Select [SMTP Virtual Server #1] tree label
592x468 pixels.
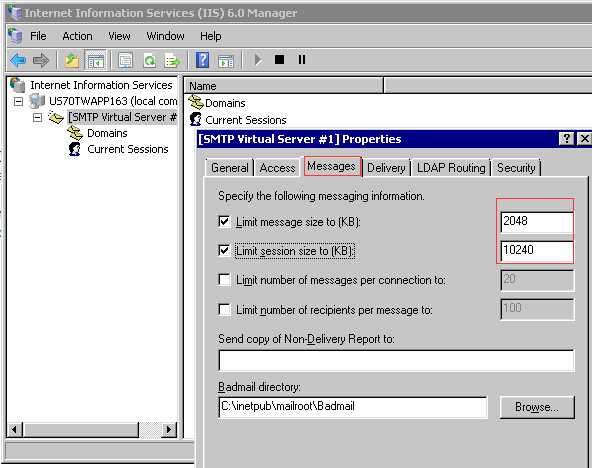[122, 117]
